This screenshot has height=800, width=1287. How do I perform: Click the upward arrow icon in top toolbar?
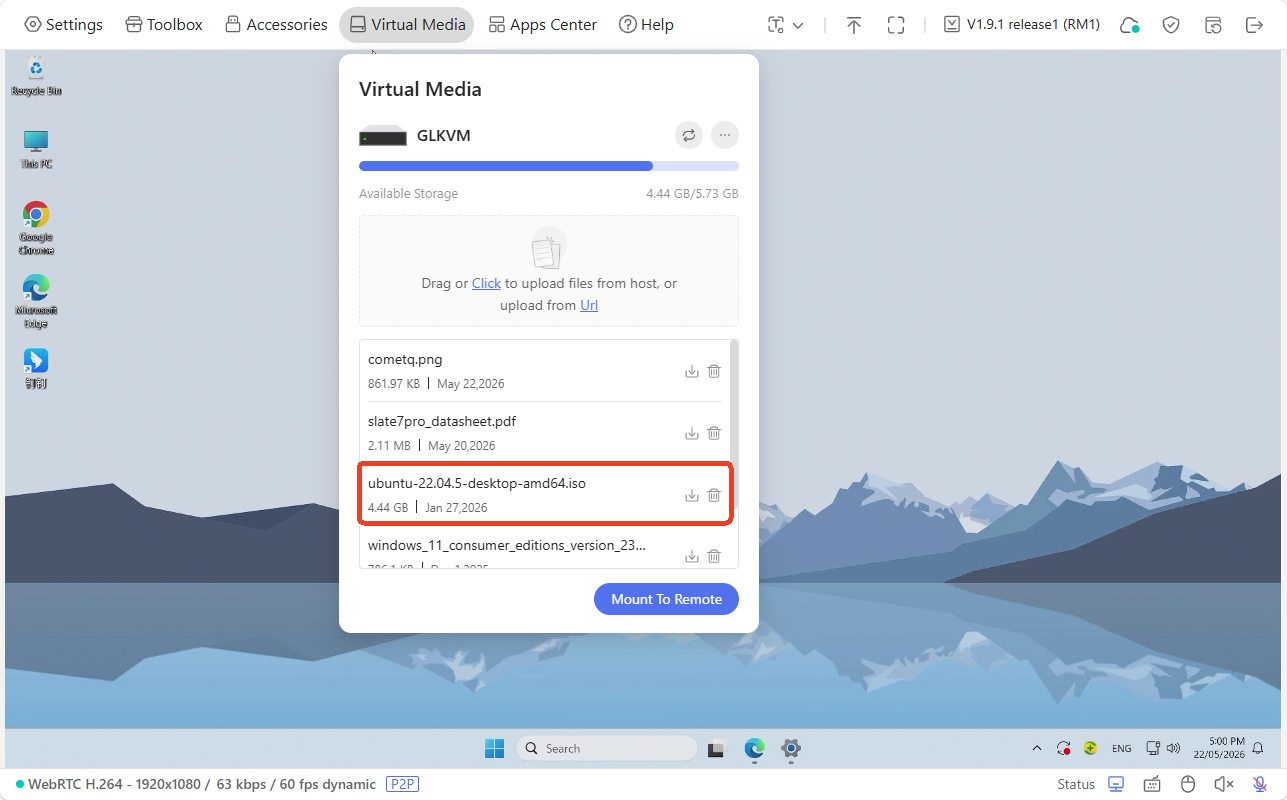(853, 25)
